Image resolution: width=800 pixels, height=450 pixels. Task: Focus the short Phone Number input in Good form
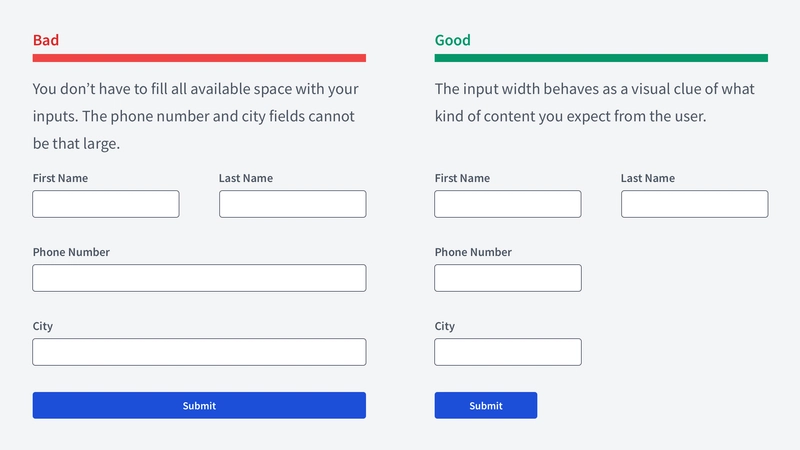coord(508,278)
